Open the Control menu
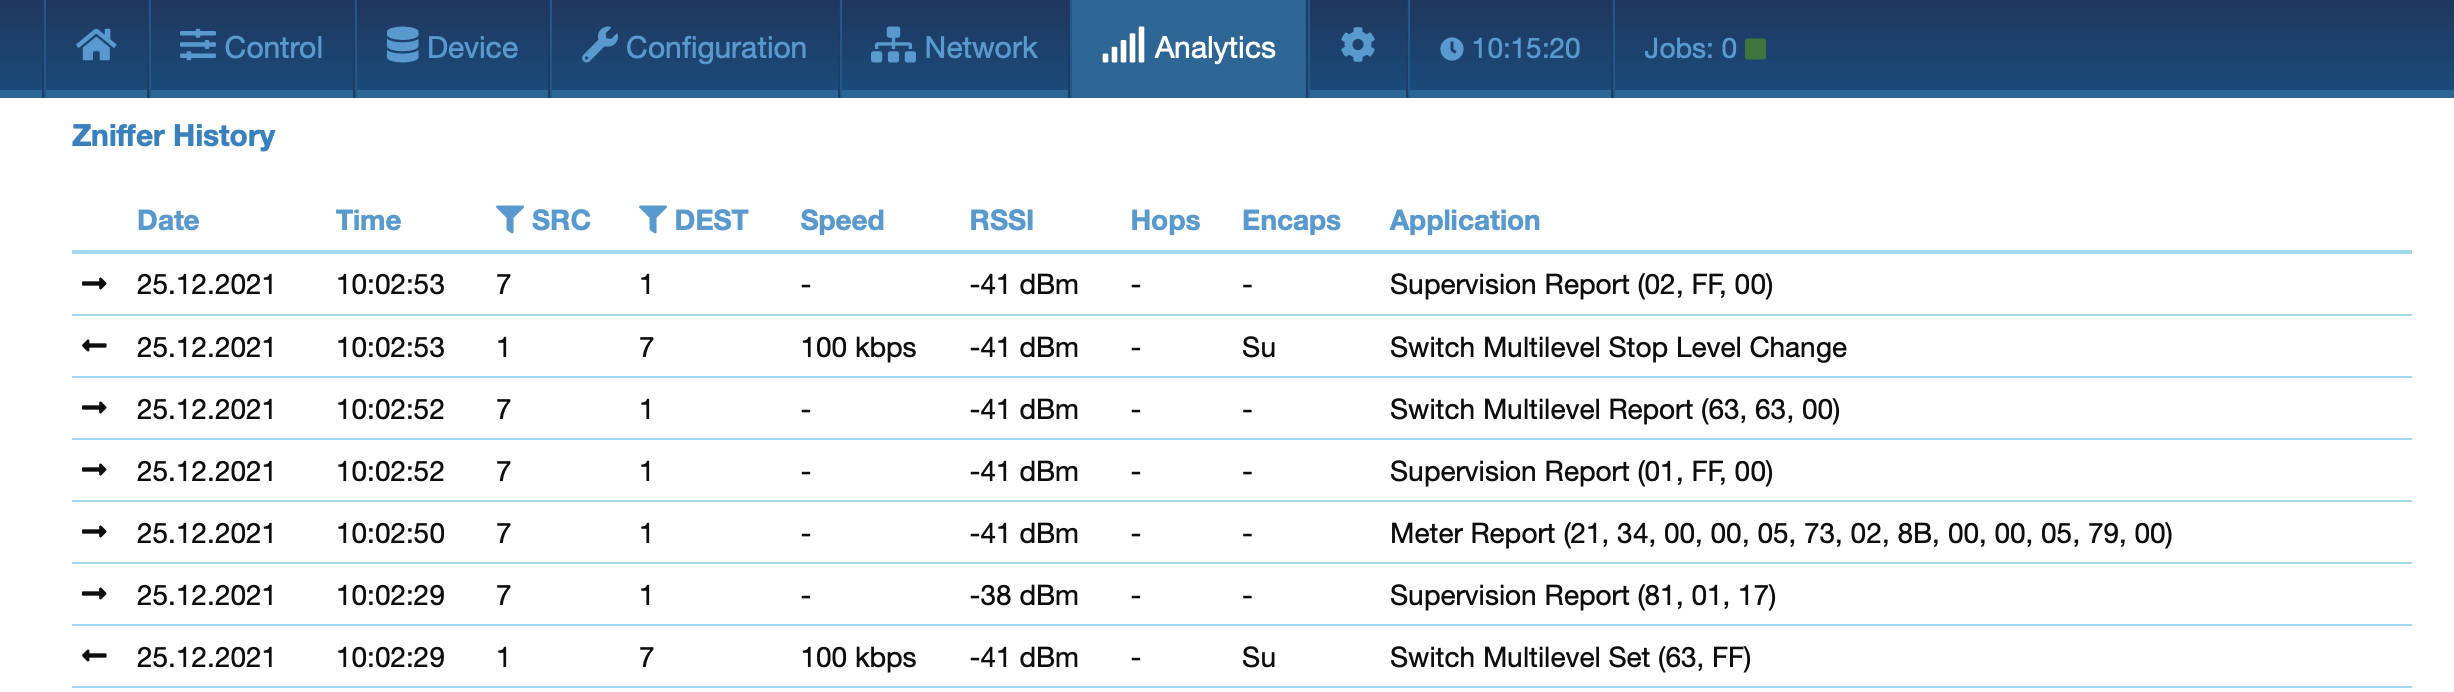This screenshot has height=692, width=2454. pos(251,47)
